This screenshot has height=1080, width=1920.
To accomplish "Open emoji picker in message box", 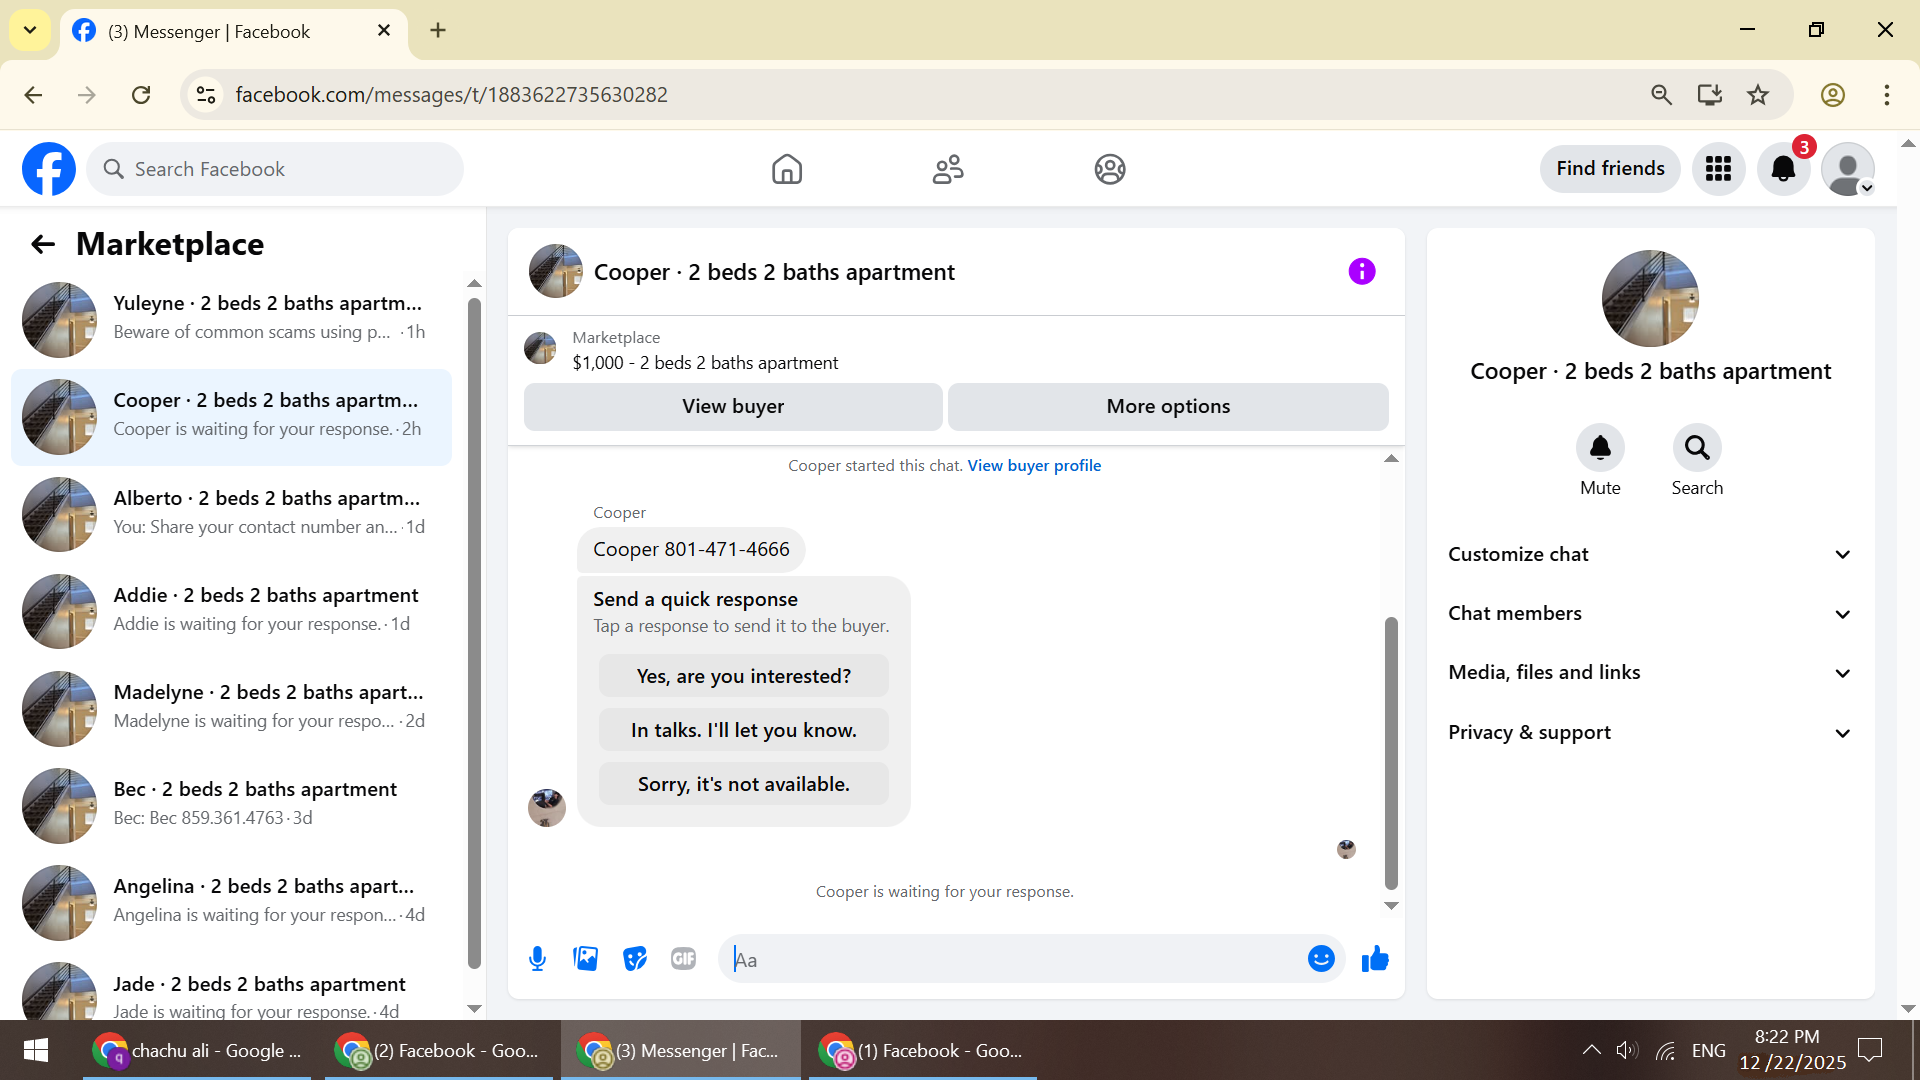I will pos(1321,959).
